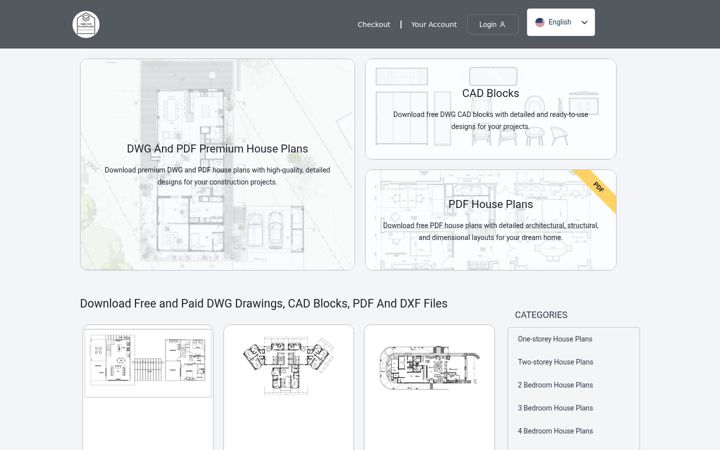Open the first two-building floor plan thumbnail
This screenshot has width=720, height=450.
pos(148,363)
